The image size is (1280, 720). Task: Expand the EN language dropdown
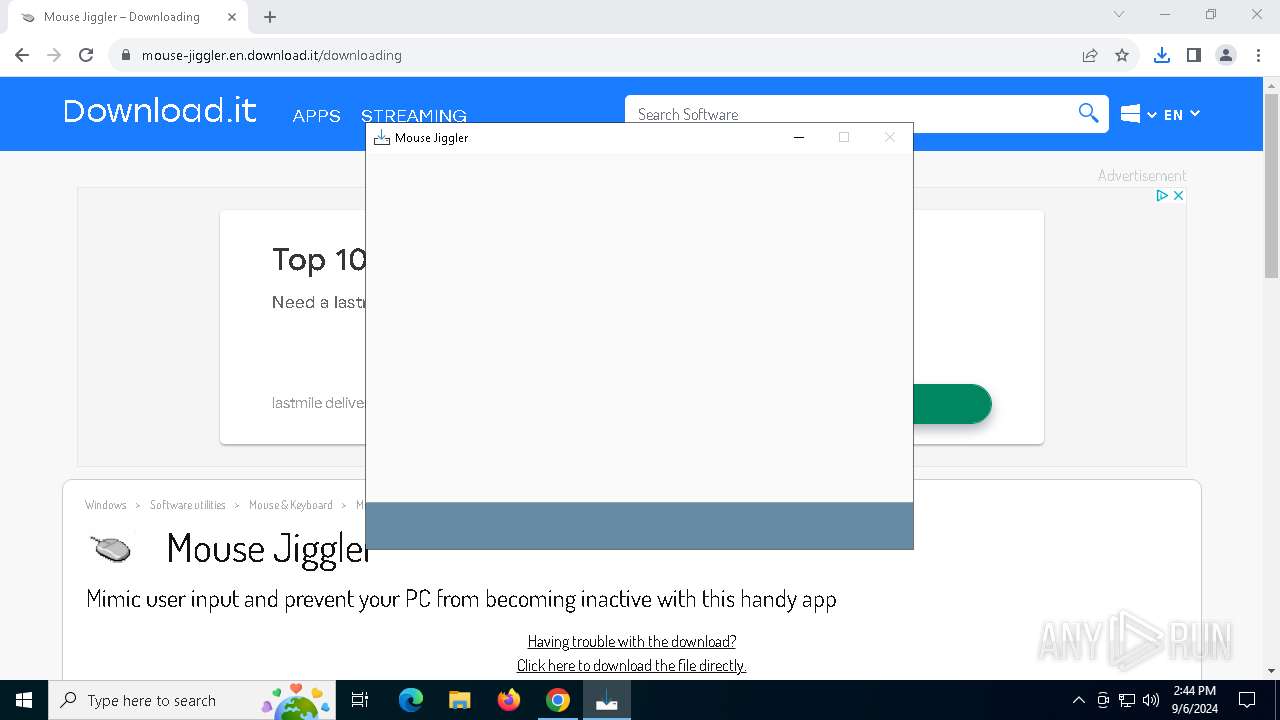1182,114
